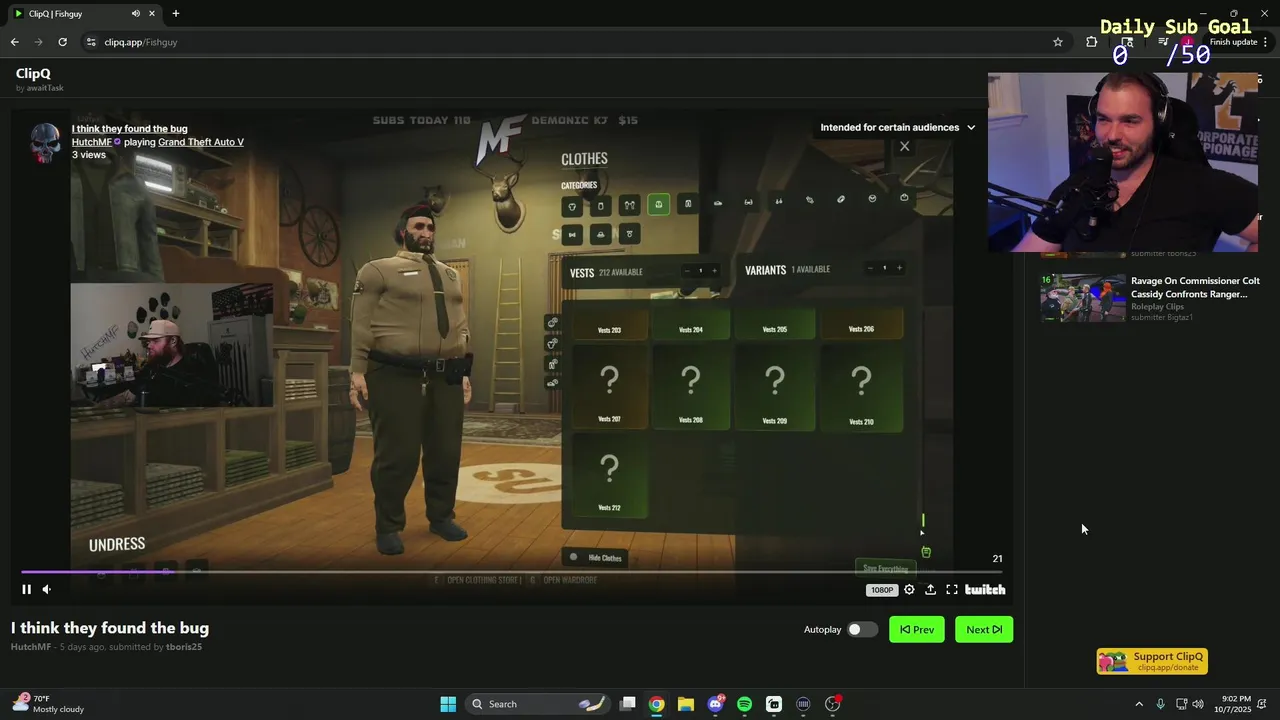Open the Ravage On Commissioner Colt clip thumbnail
Viewport: 1280px width, 720px height.
click(x=1083, y=298)
